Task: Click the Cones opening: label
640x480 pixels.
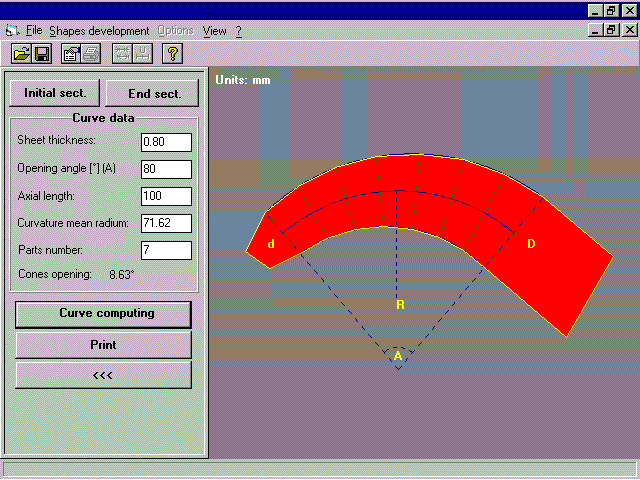Action: tap(55, 274)
